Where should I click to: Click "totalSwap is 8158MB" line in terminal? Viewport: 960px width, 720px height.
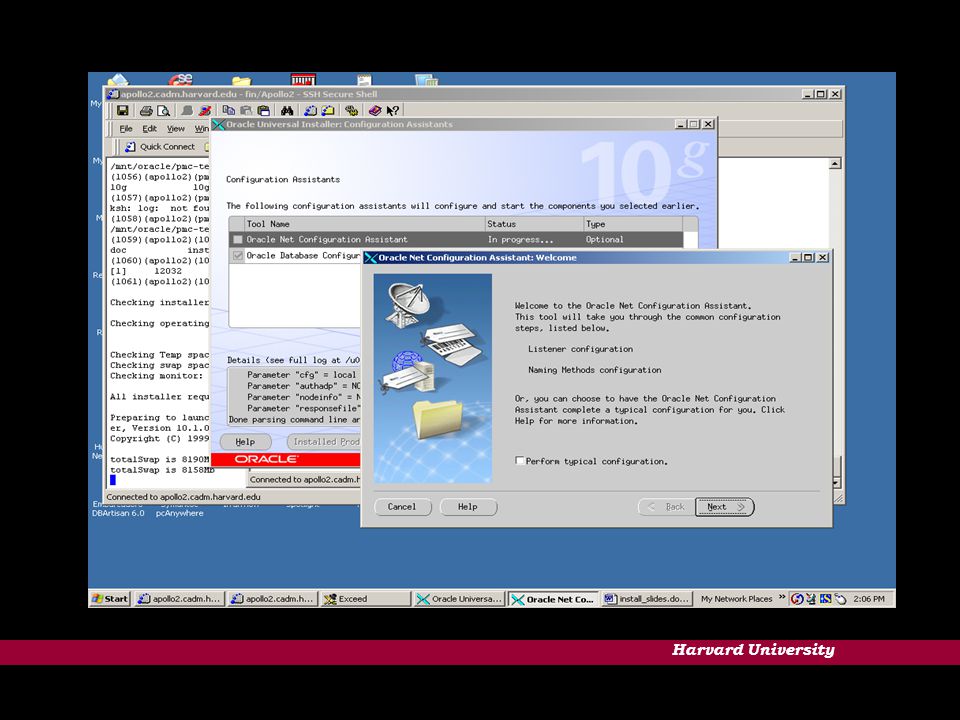pos(162,470)
